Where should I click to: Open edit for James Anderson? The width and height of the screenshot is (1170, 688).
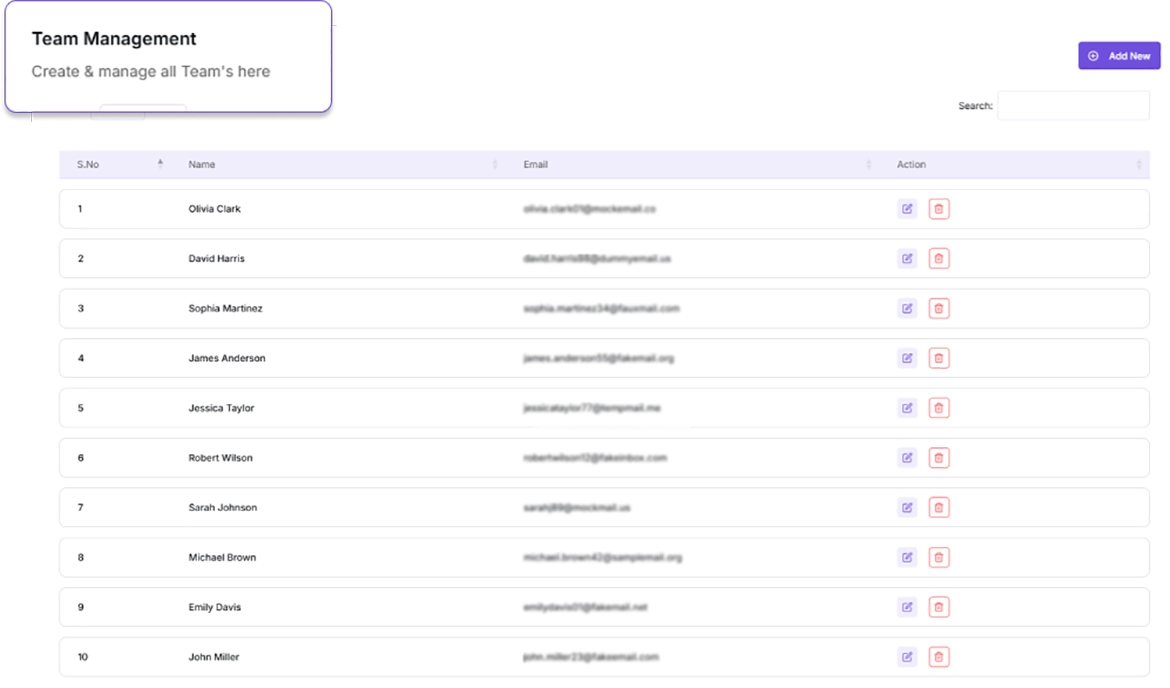point(907,358)
